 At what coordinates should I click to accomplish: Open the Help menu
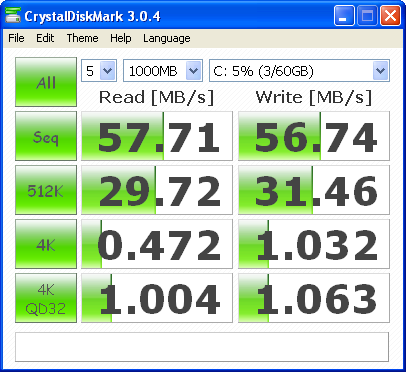point(121,38)
